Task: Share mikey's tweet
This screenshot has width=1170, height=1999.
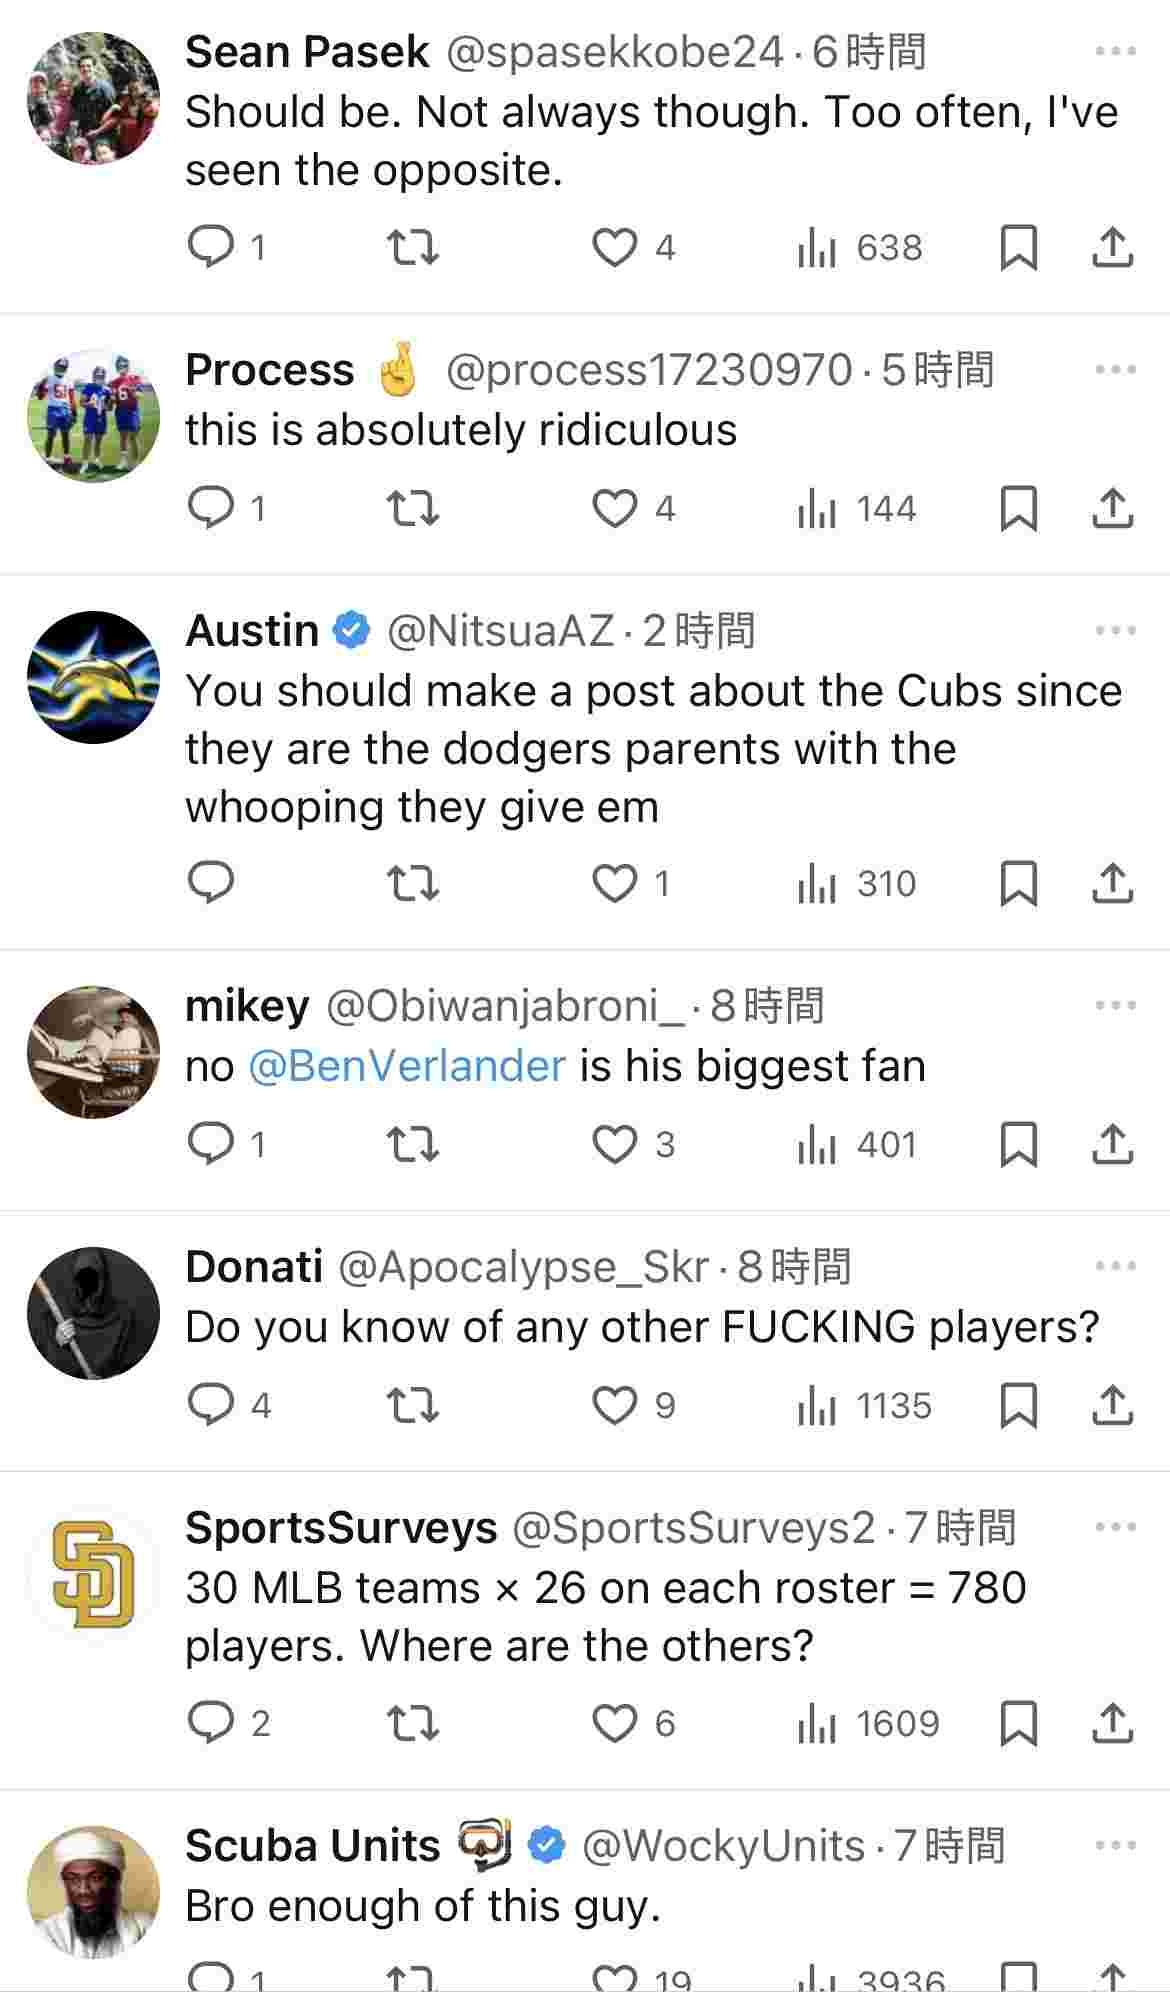Action: (1112, 1145)
